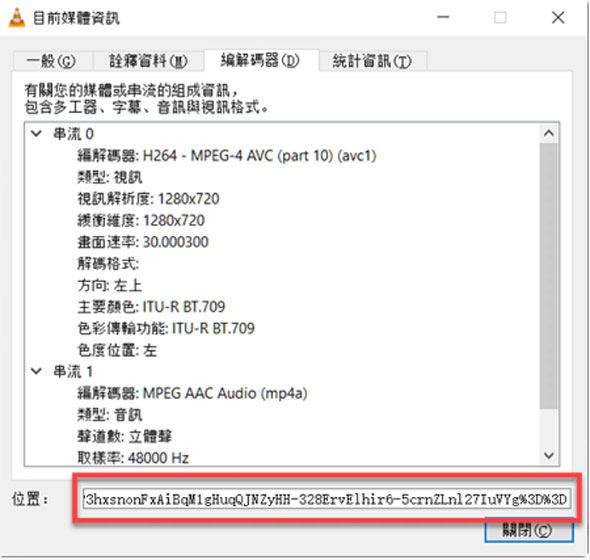Image resolution: width=590 pixels, height=560 pixels.
Task: Minimize the media information window
Action: [x=443, y=17]
